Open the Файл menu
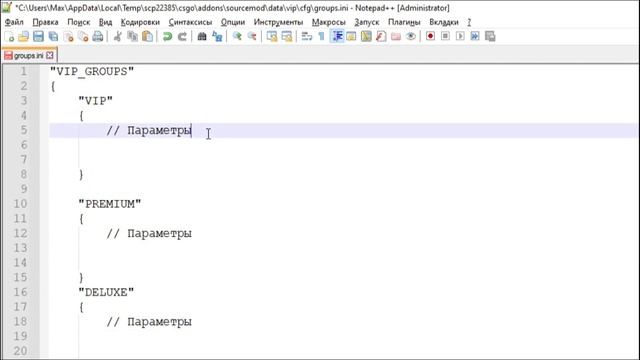The width and height of the screenshot is (640, 360). (x=14, y=22)
